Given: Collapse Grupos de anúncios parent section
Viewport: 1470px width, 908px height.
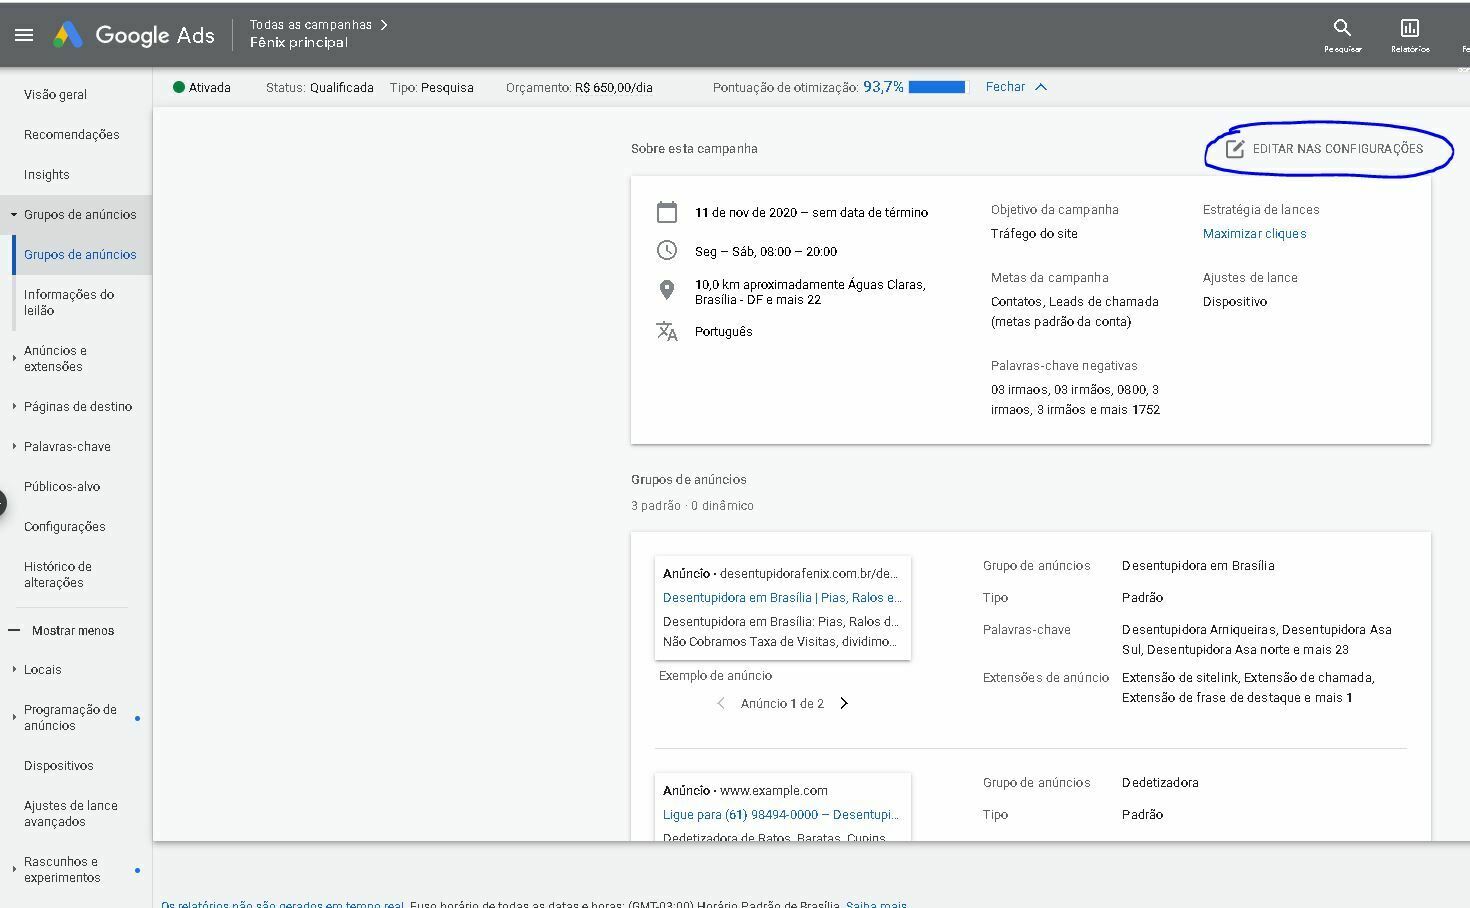Looking at the screenshot, I should (14, 214).
